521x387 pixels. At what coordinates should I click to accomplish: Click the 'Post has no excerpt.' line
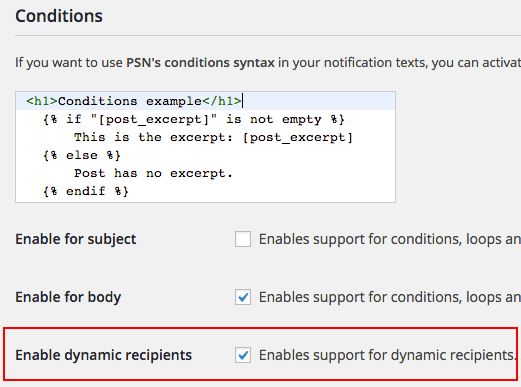tap(153, 173)
